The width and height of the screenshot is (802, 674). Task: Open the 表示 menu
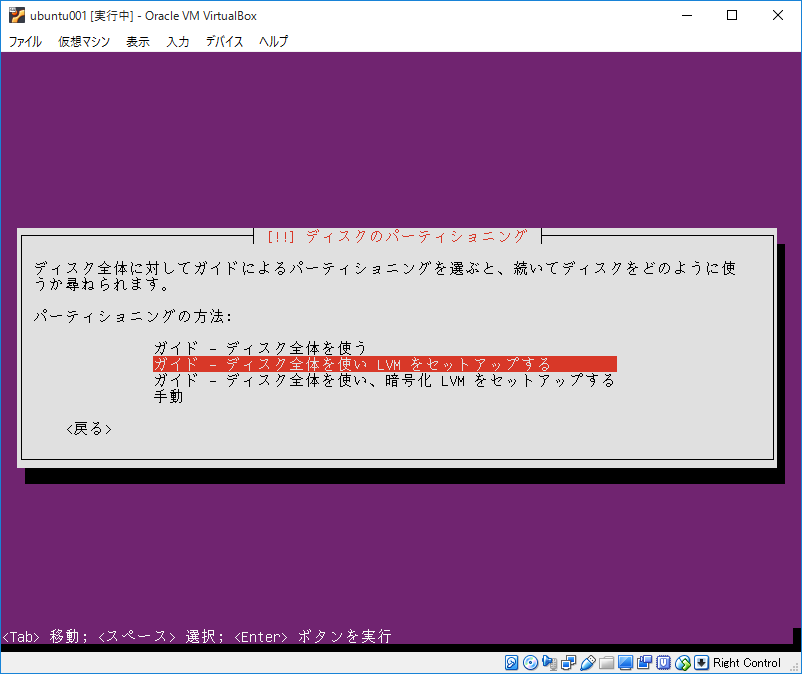(137, 42)
